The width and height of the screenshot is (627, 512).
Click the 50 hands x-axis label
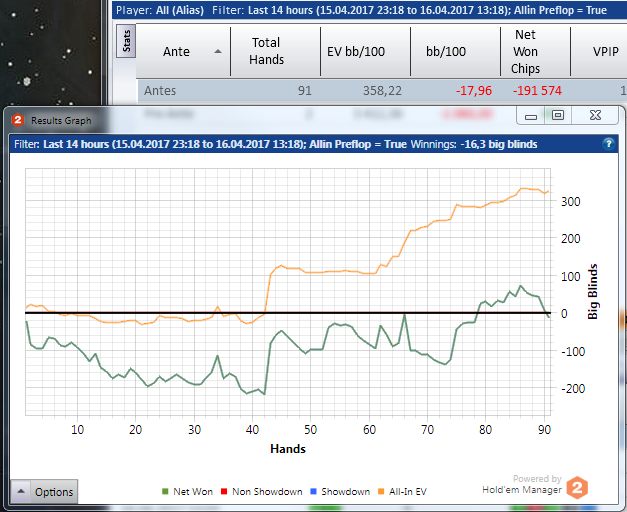click(310, 430)
